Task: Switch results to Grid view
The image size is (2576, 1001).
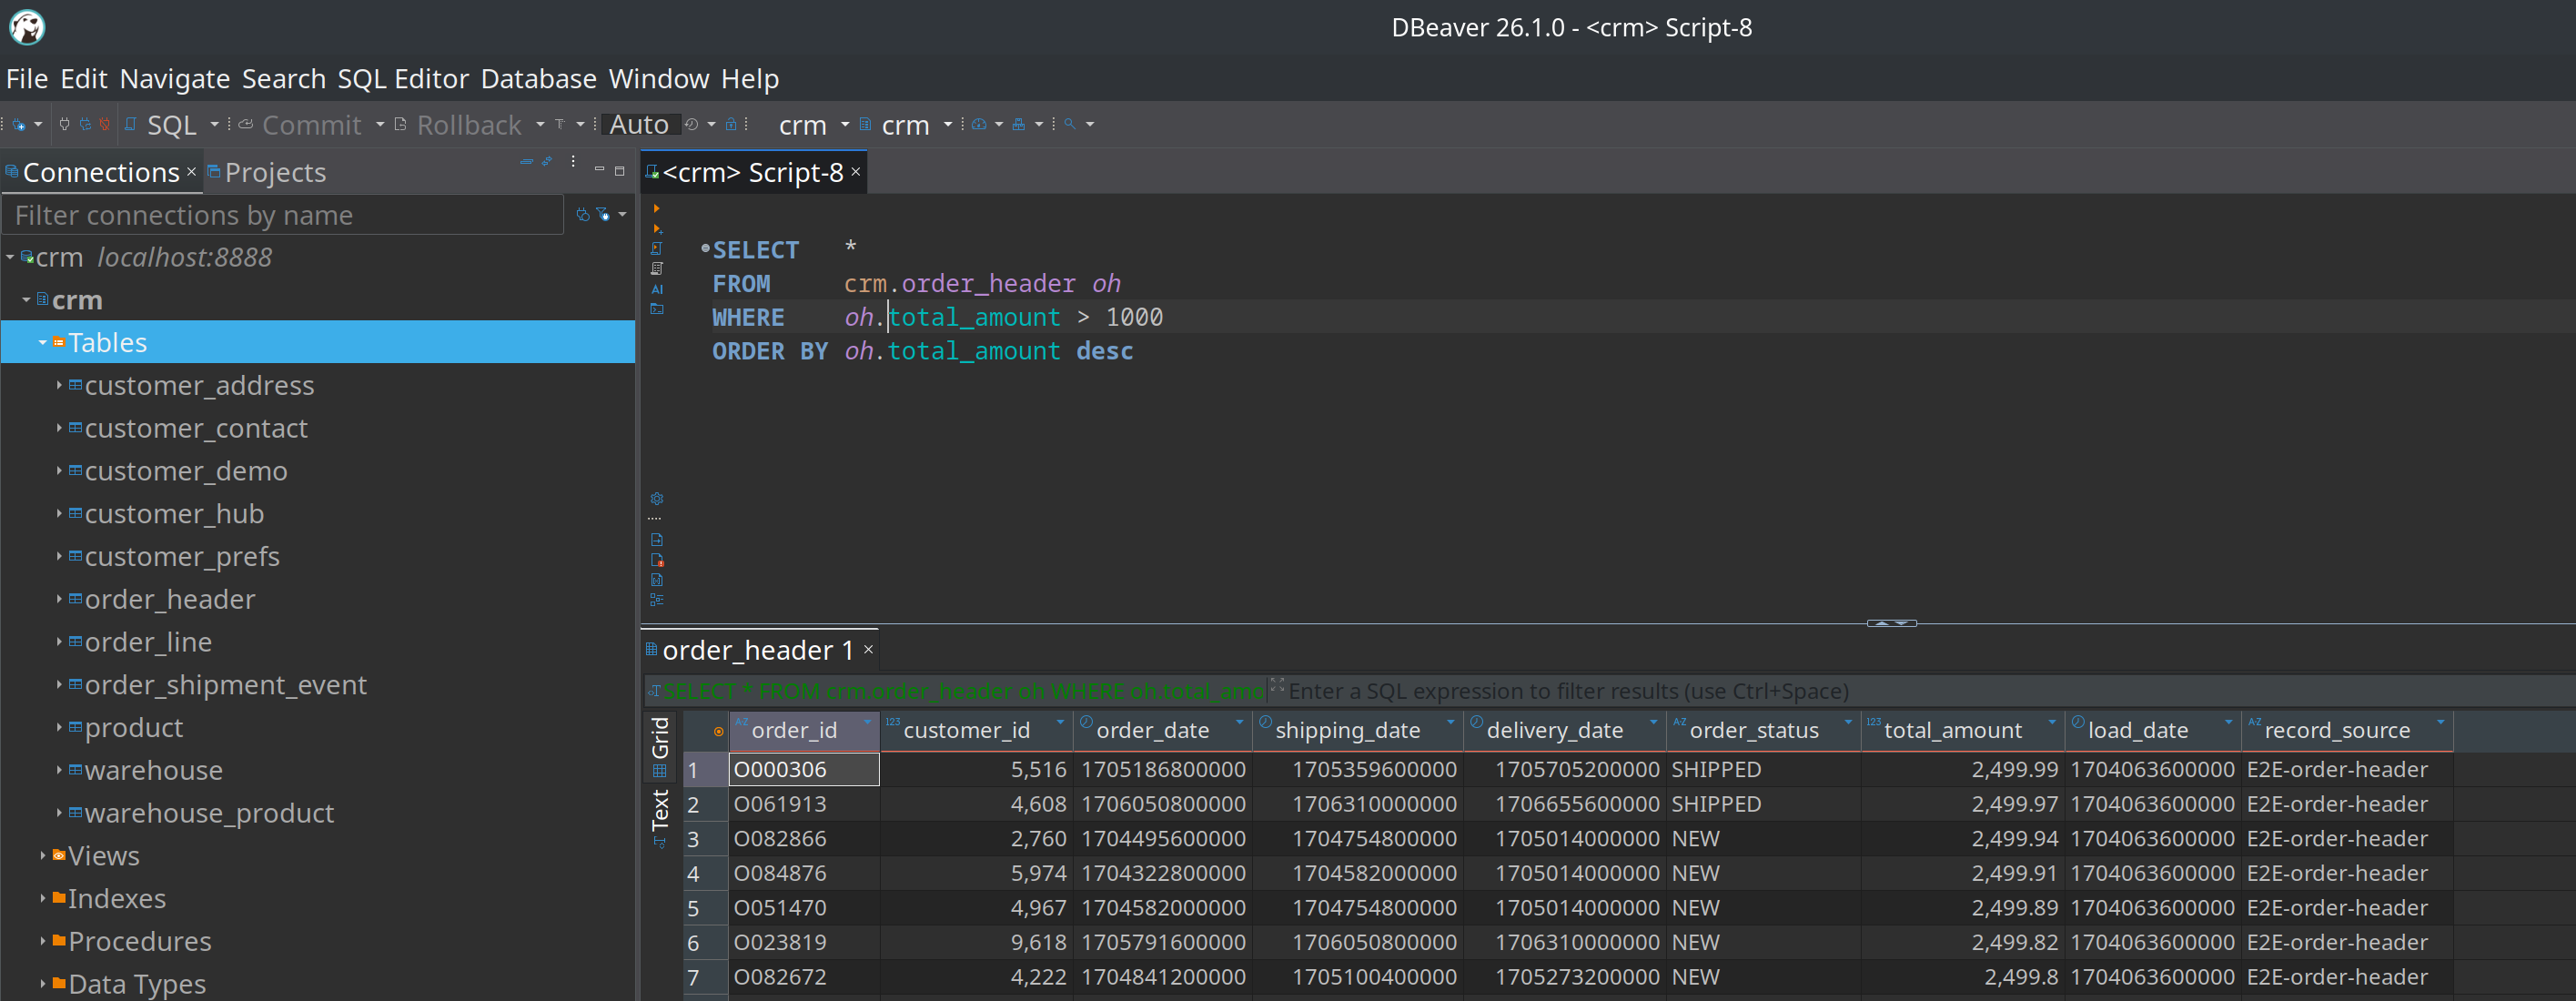Action: (x=660, y=746)
